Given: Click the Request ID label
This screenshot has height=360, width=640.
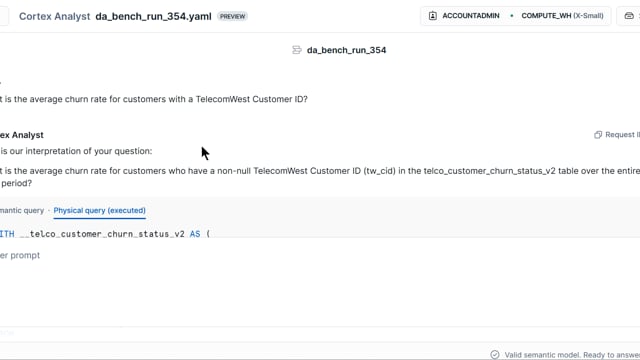Looking at the screenshot, I should point(622,135).
